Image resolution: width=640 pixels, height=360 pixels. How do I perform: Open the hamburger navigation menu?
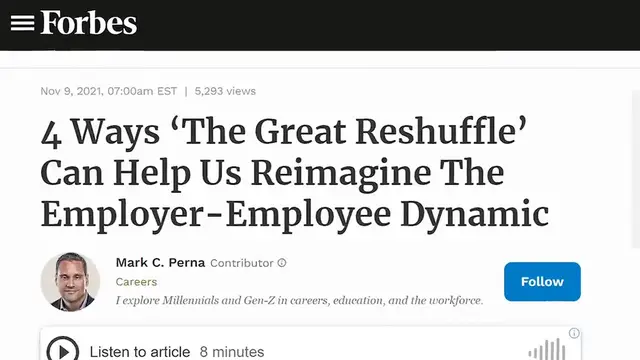22,23
